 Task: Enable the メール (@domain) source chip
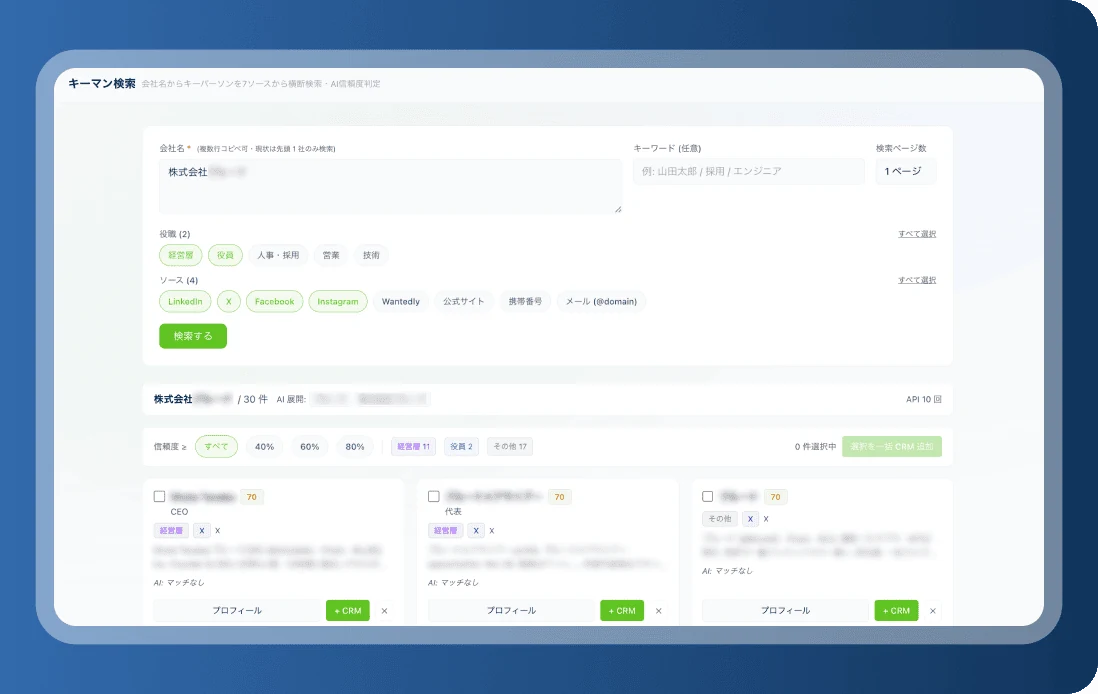pos(602,301)
